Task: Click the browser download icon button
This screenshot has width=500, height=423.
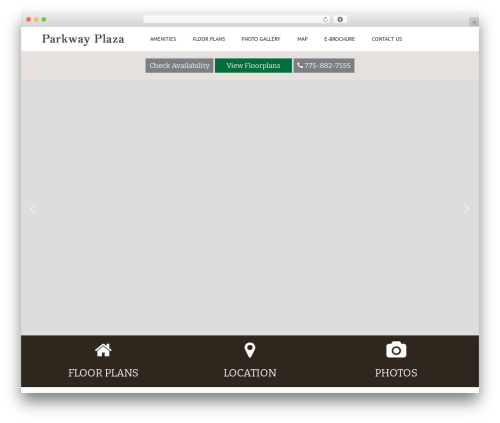Action: click(x=340, y=19)
